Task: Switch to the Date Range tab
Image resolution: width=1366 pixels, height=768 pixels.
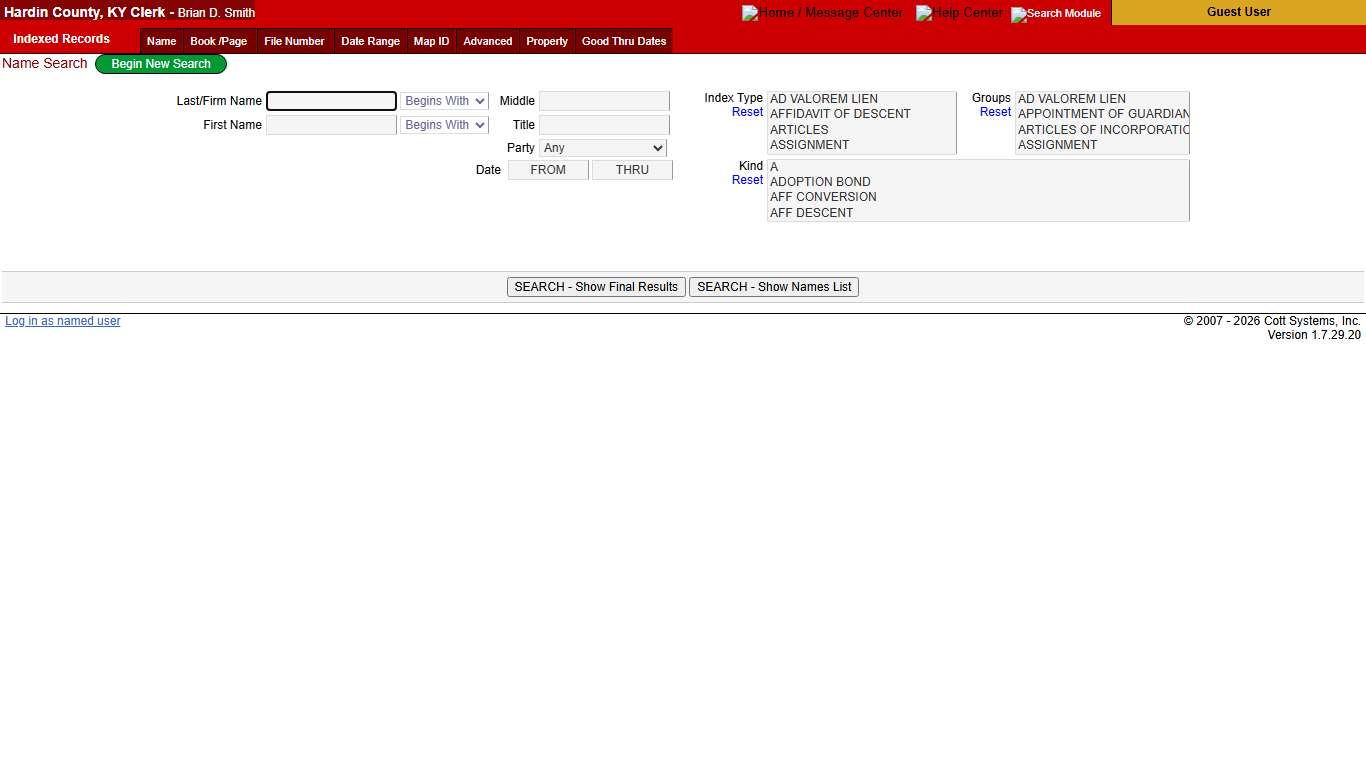Action: point(370,41)
